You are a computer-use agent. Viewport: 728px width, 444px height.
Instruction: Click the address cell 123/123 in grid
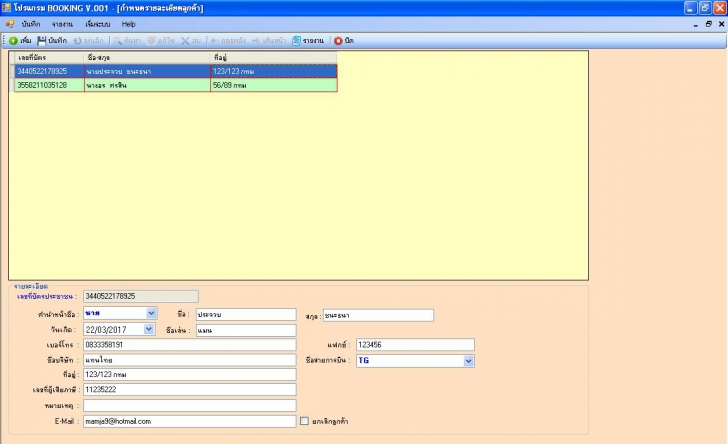[273, 71]
